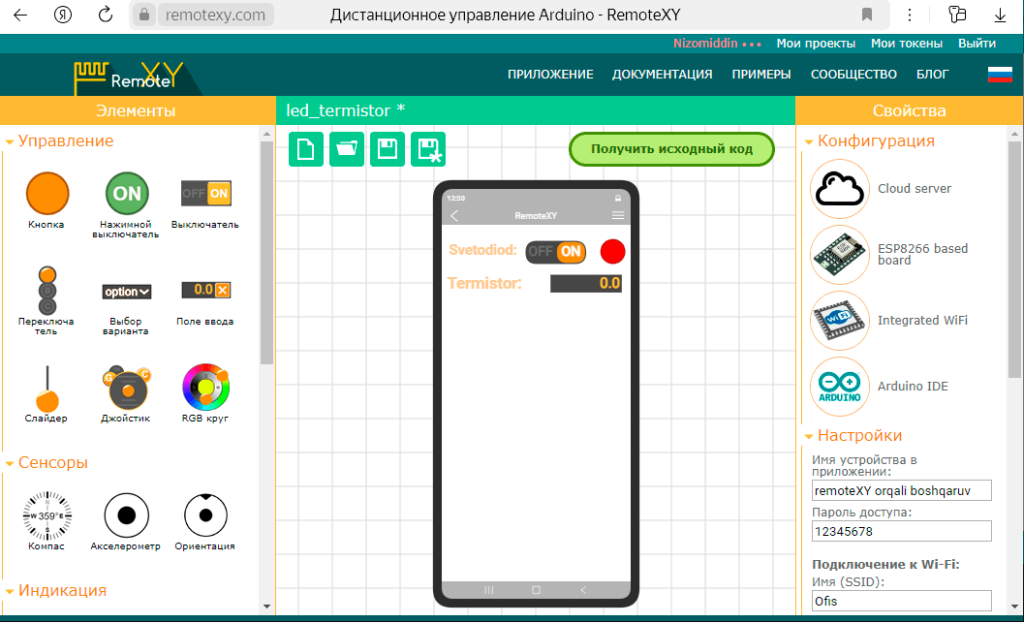Screen dimensions: 1024x623
Task: Go to the ПРИМЕРЫ menu item
Action: 761,74
